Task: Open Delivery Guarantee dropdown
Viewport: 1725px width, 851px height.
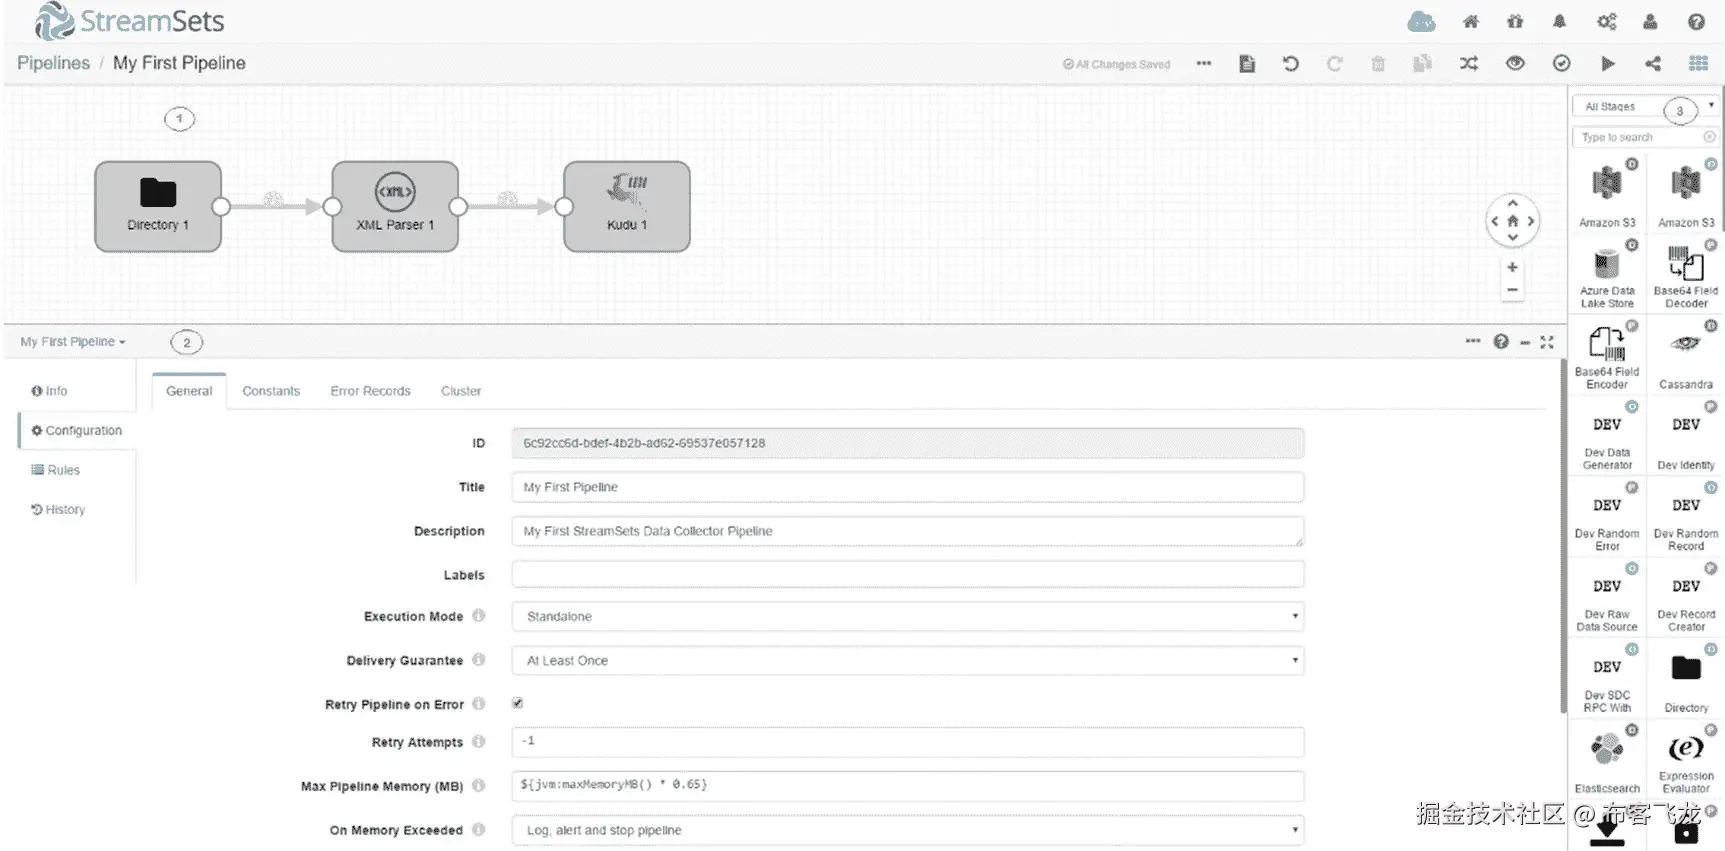Action: 907,660
